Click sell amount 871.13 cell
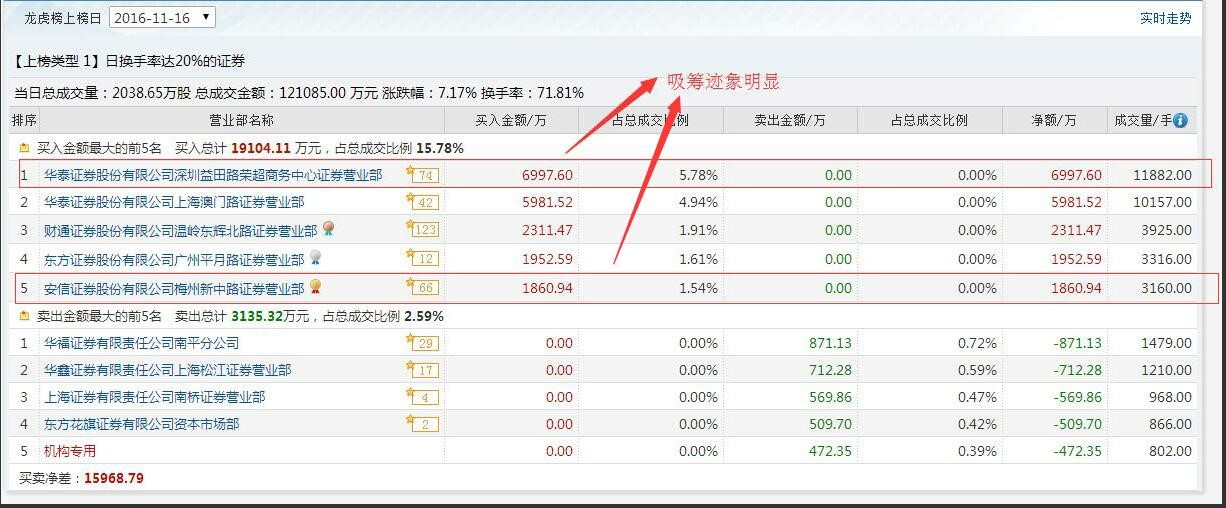The width and height of the screenshot is (1226, 508). tap(830, 343)
